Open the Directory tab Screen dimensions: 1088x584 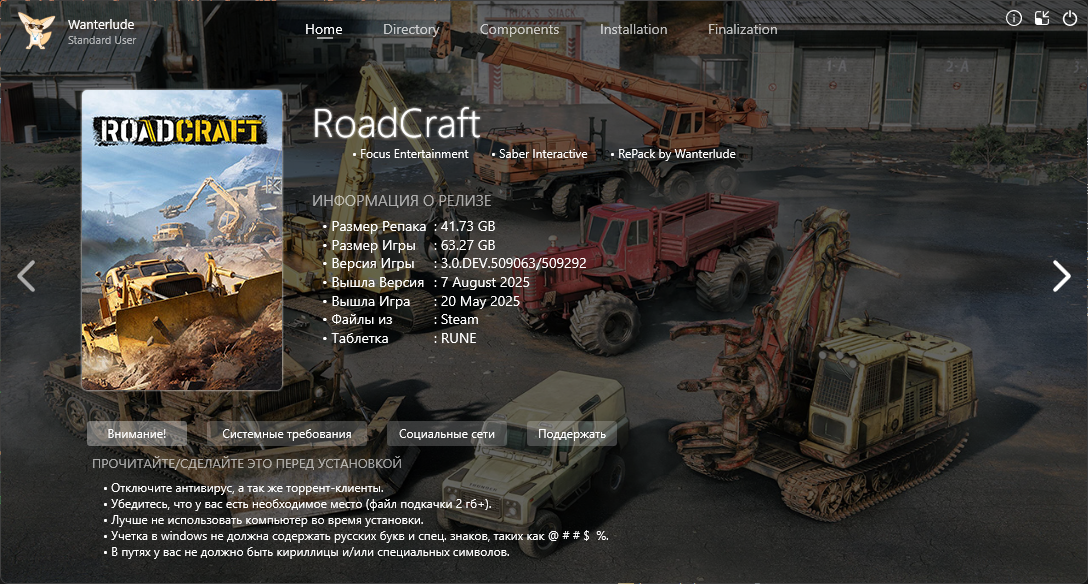(411, 29)
